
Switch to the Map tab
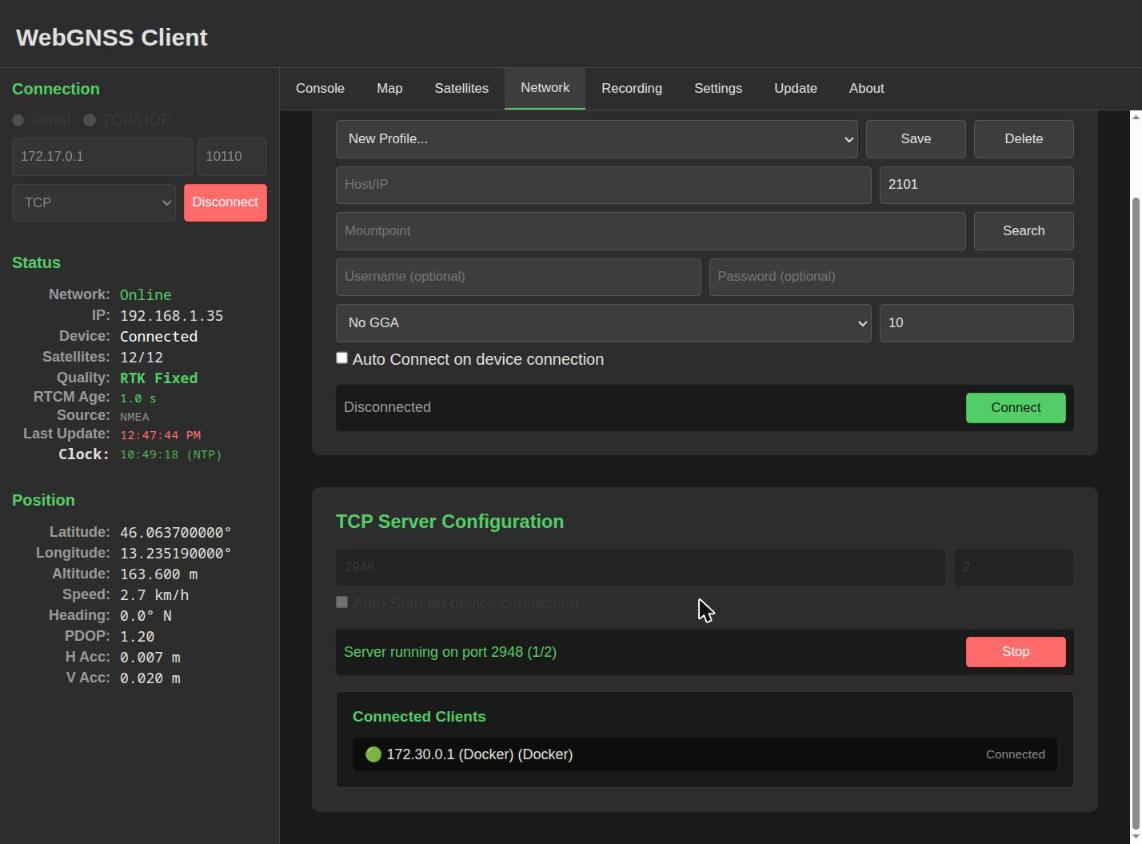pyautogui.click(x=389, y=88)
